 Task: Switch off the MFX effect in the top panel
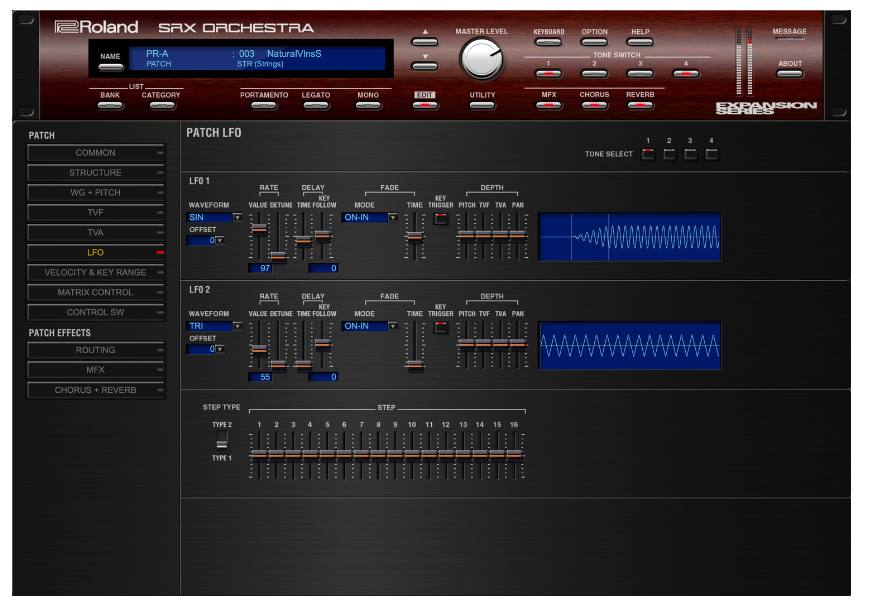tap(548, 105)
